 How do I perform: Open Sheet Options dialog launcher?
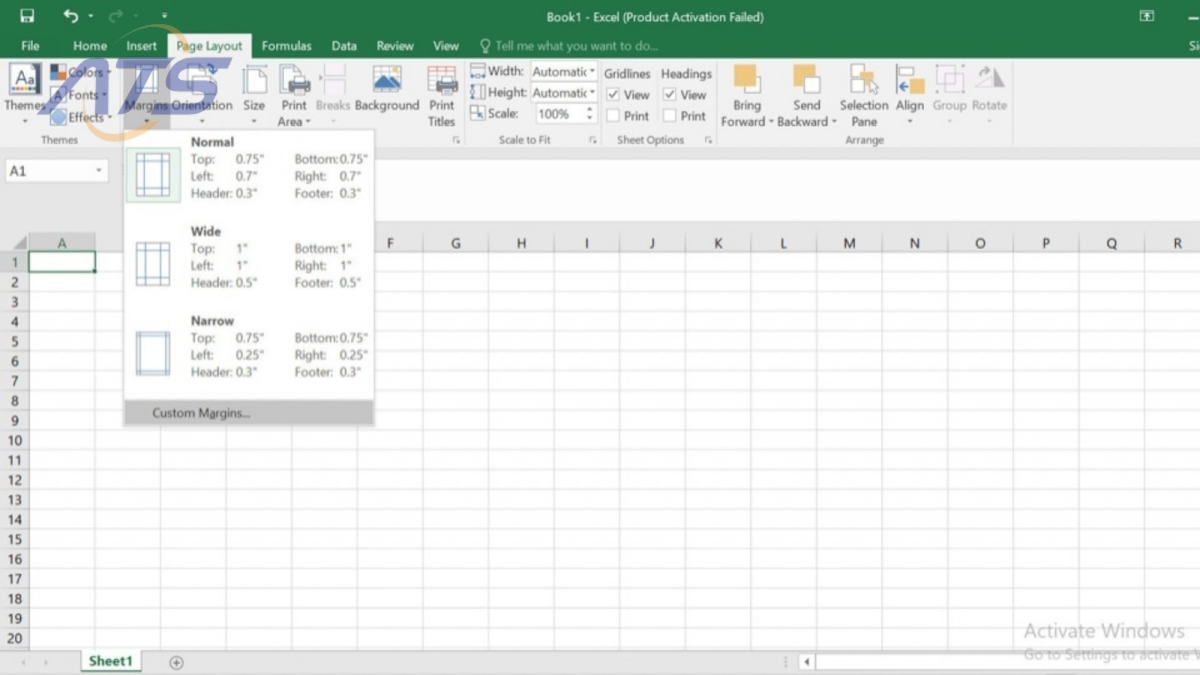coord(708,141)
